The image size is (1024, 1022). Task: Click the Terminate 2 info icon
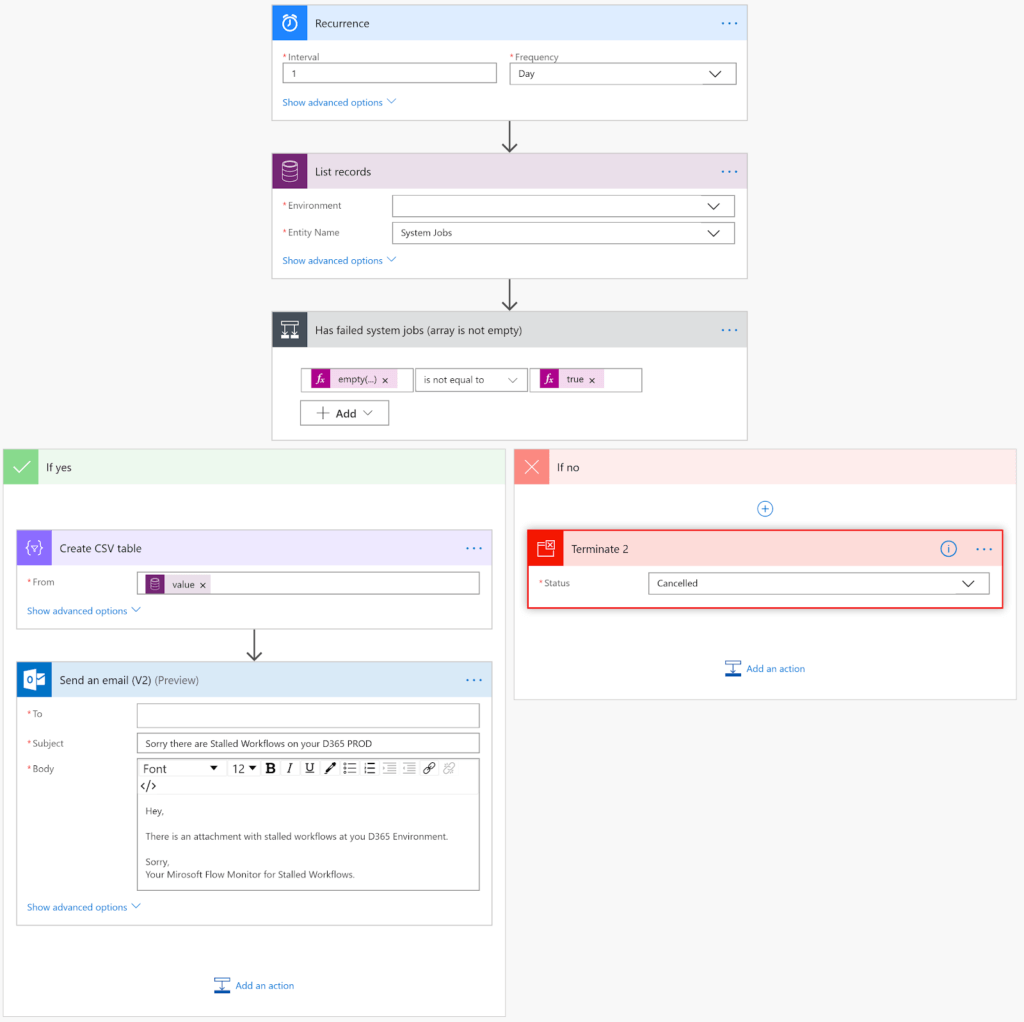[949, 549]
